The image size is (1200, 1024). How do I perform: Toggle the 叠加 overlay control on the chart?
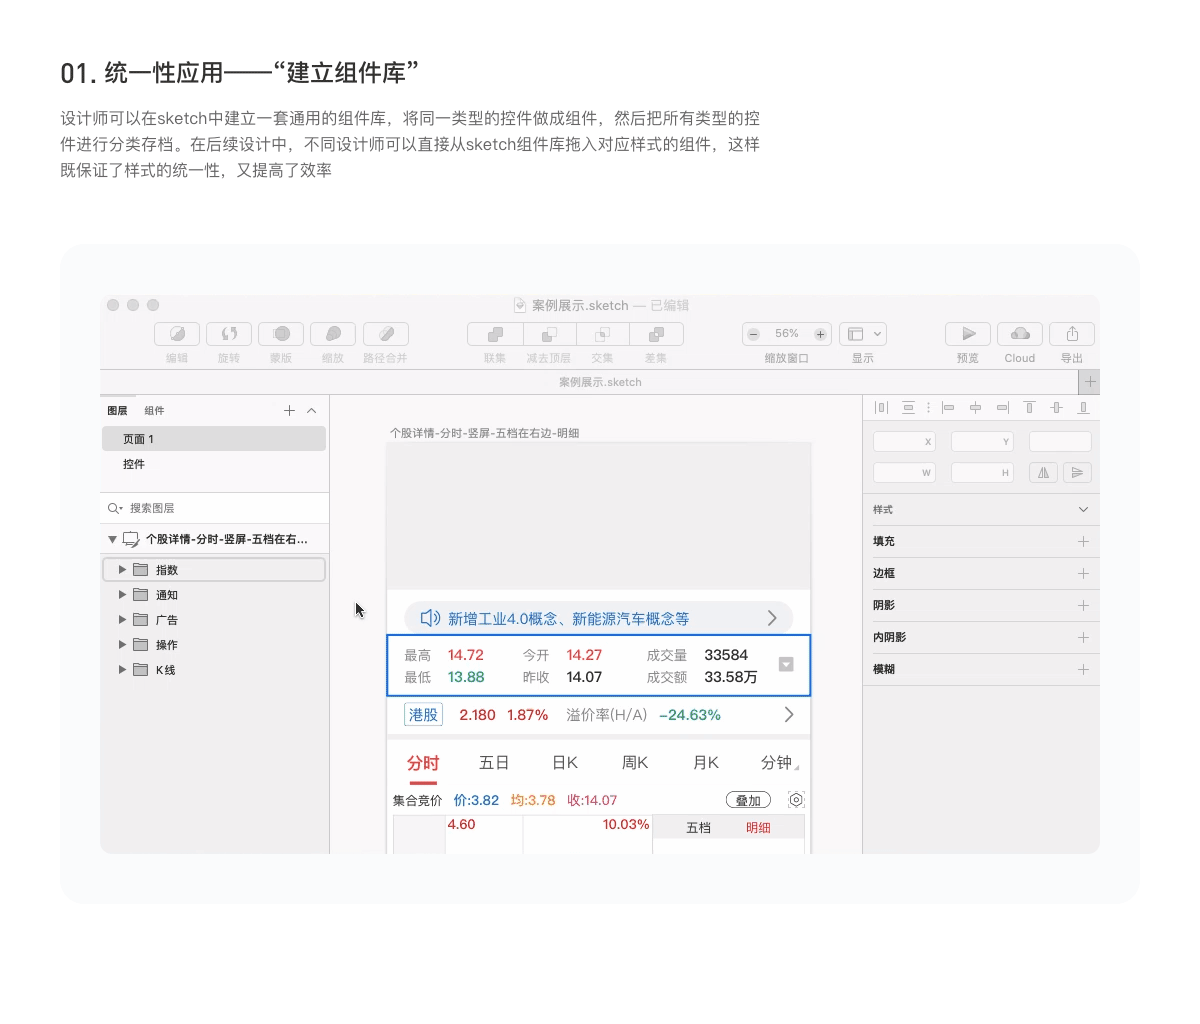[748, 800]
